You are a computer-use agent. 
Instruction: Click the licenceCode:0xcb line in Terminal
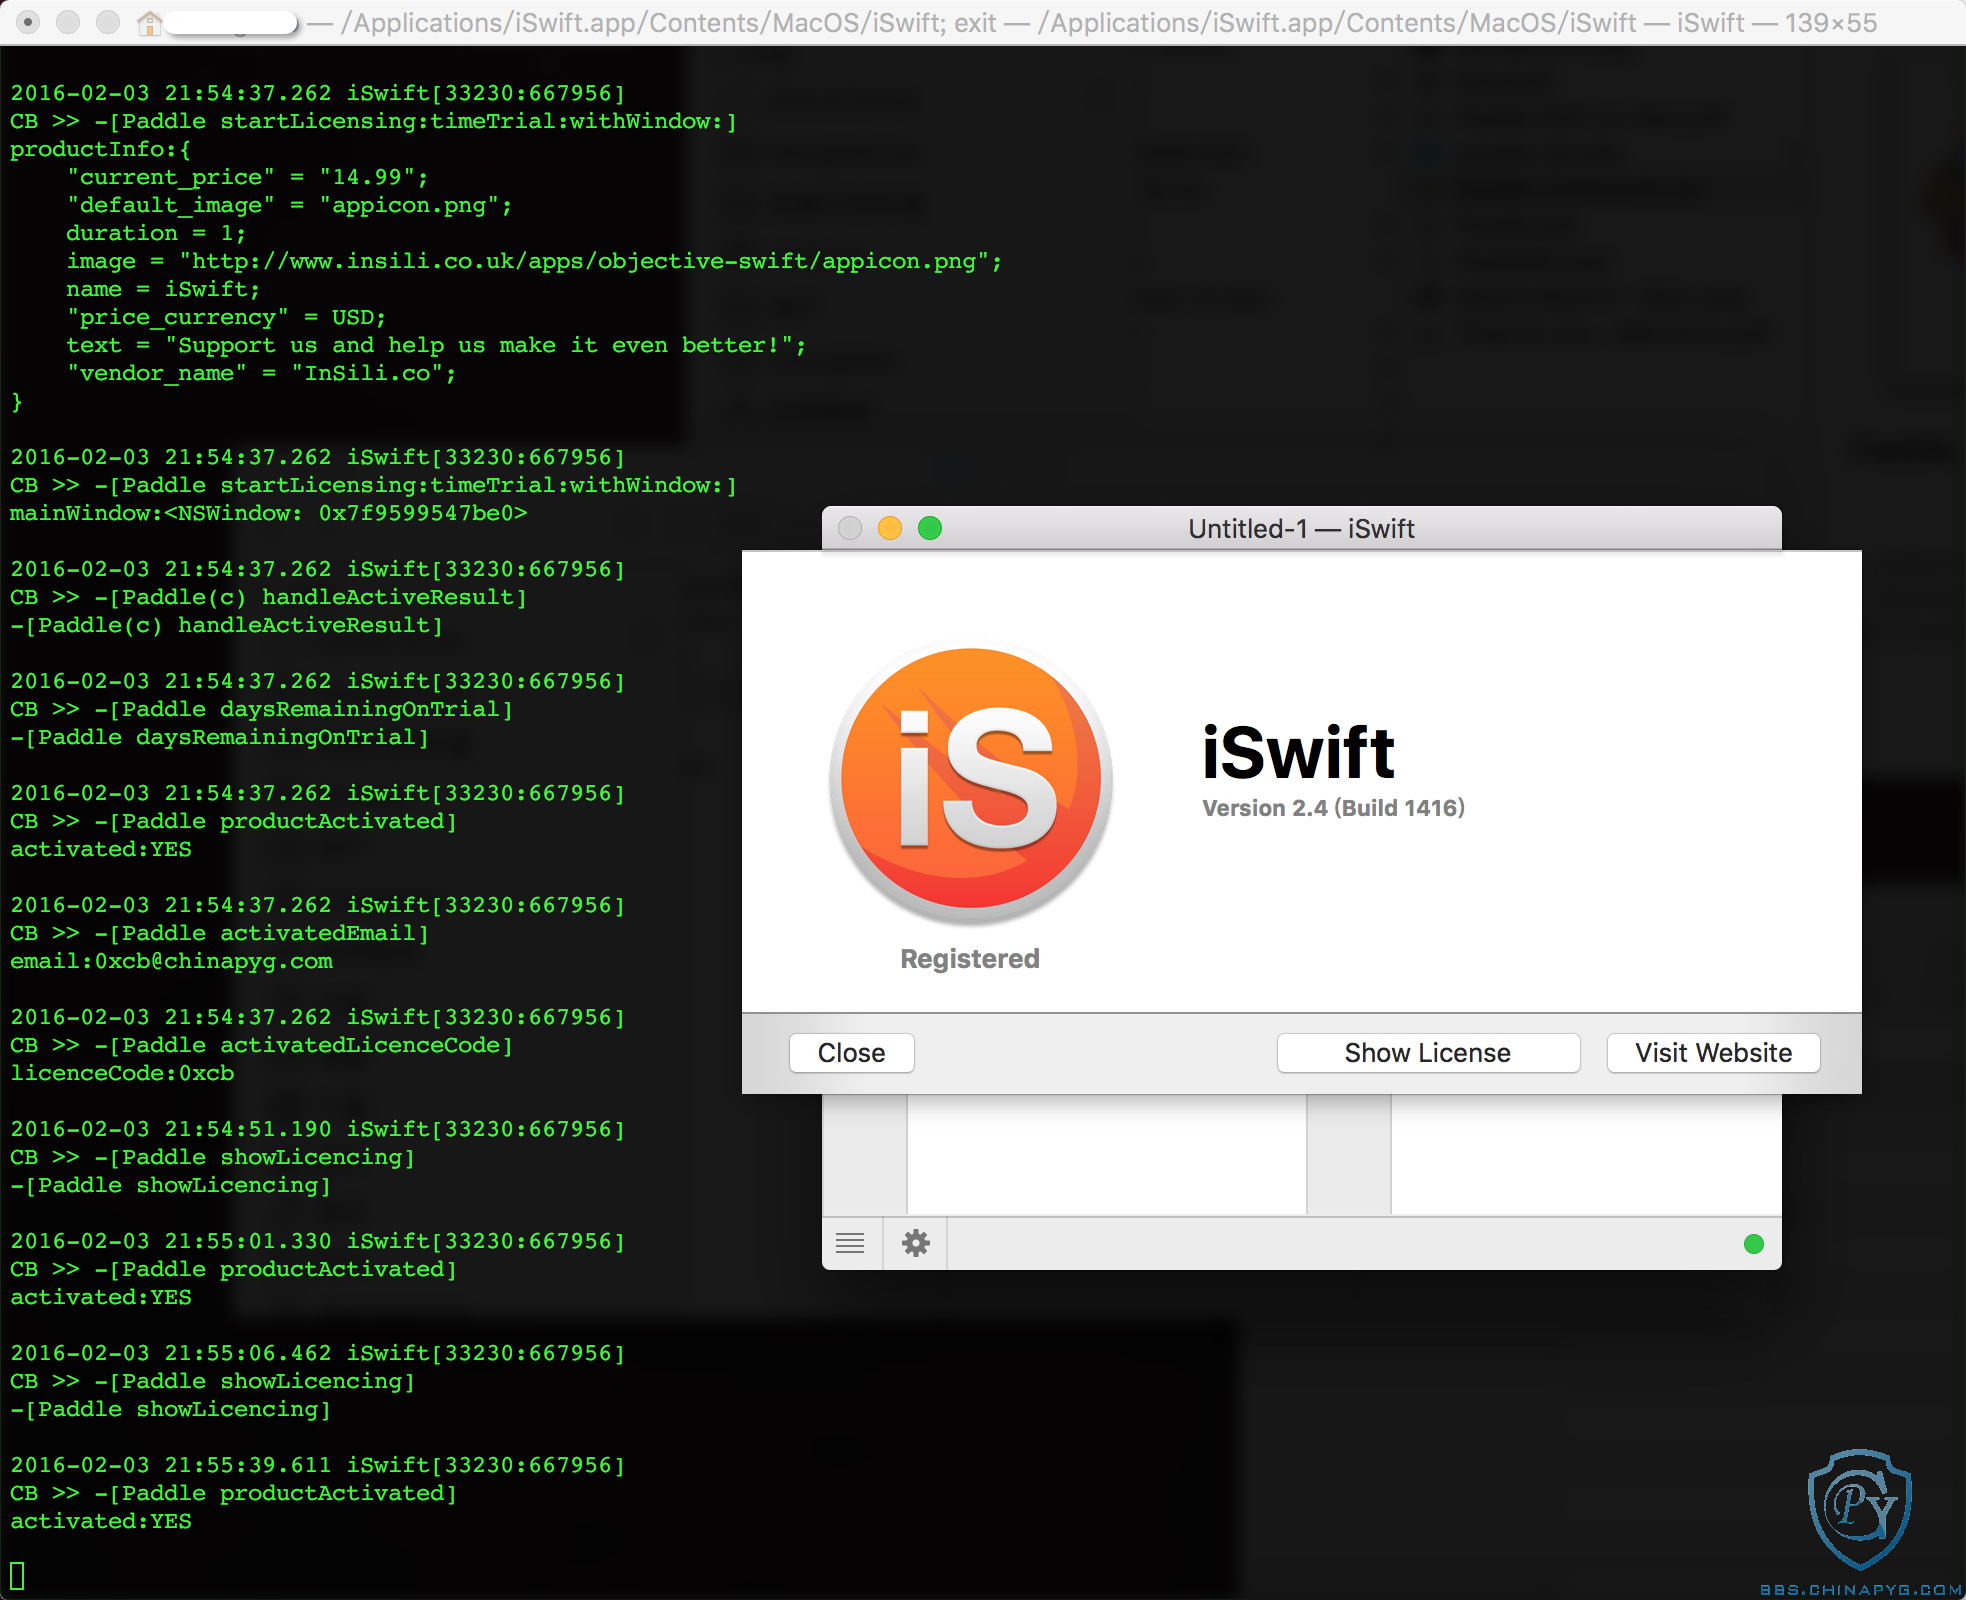[122, 1073]
